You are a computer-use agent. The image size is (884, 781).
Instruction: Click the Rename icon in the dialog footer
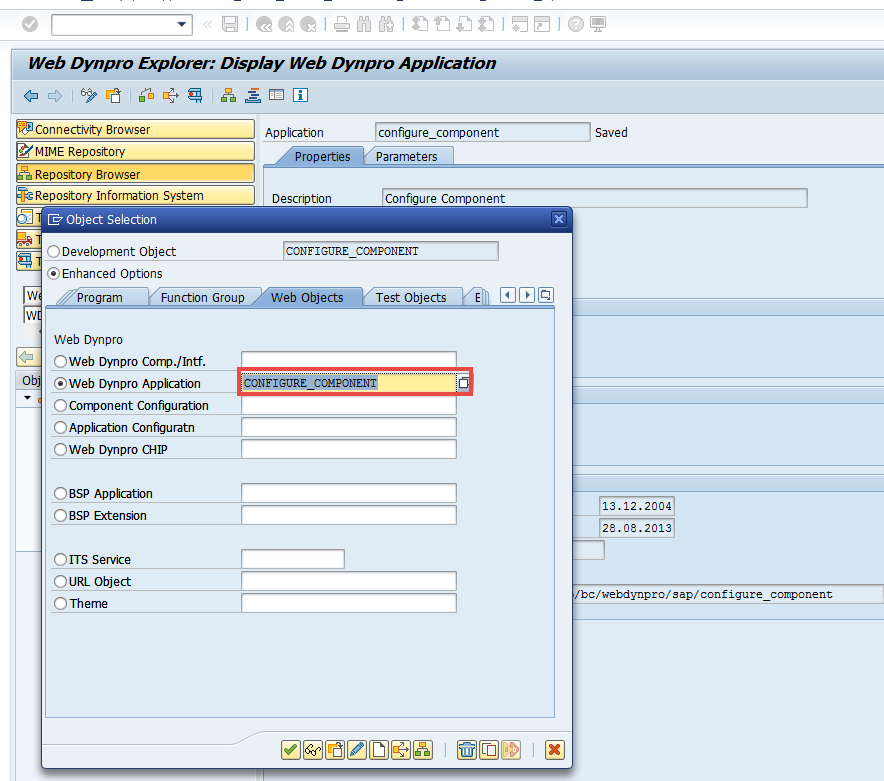510,750
